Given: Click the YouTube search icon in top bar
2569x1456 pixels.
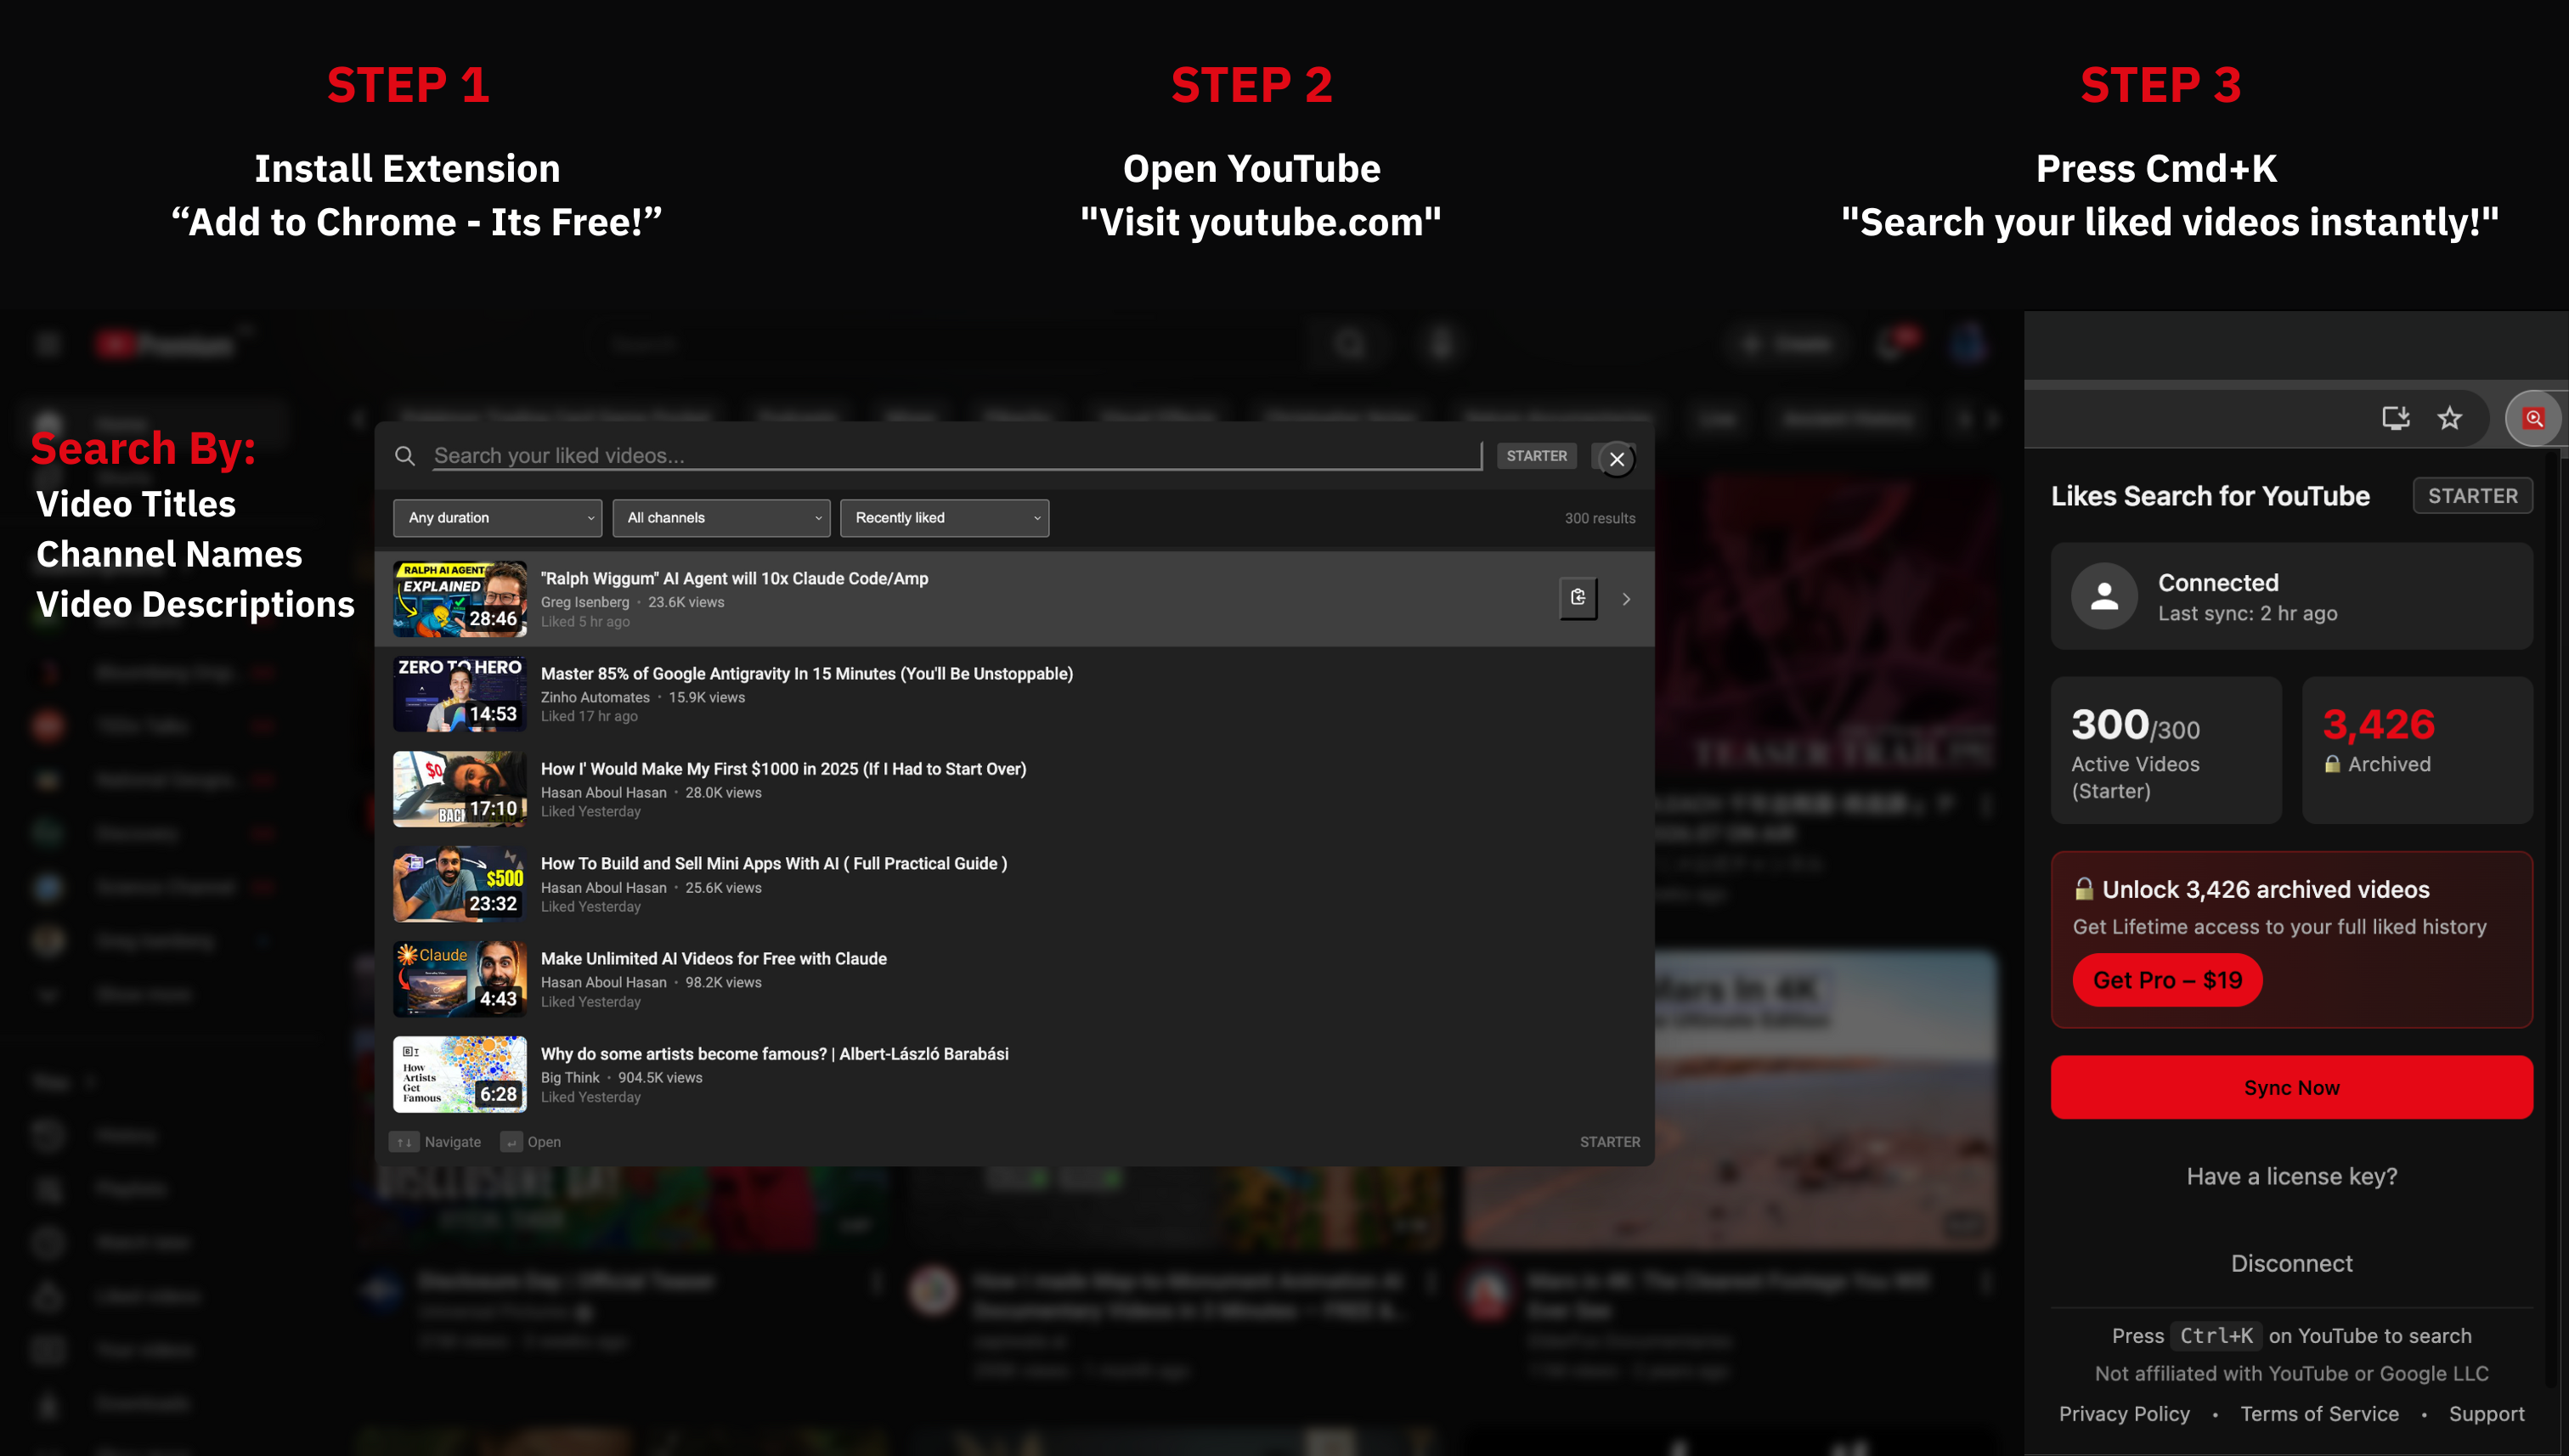Looking at the screenshot, I should click(x=1348, y=343).
